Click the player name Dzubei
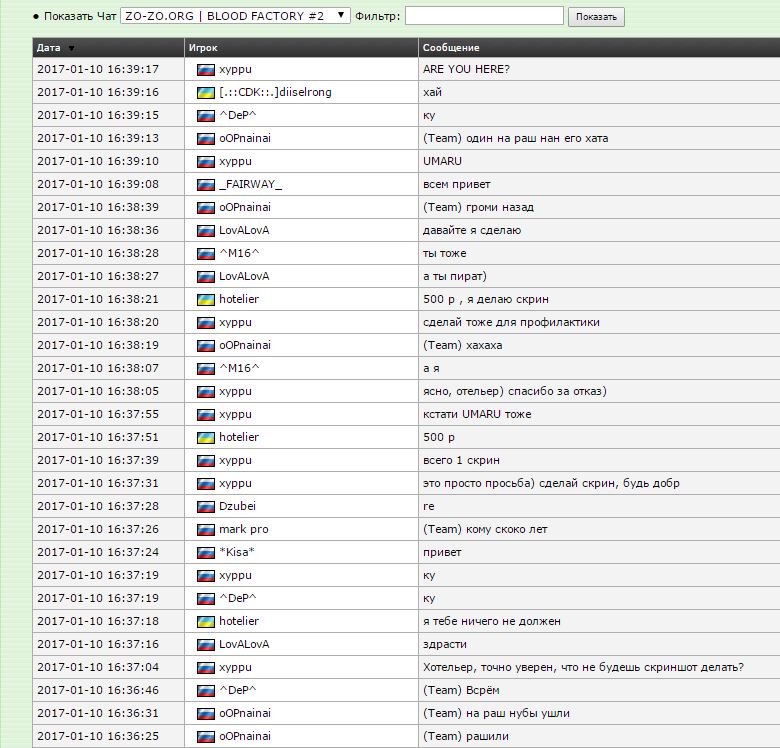Screen dimensions: 780x748 pyautogui.click(x=238, y=506)
